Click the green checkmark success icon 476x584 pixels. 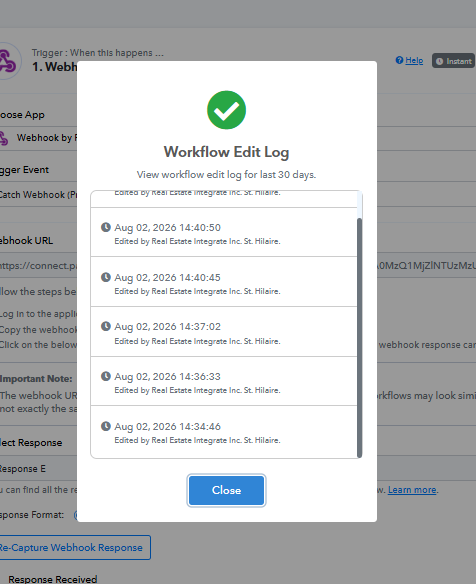point(226,110)
